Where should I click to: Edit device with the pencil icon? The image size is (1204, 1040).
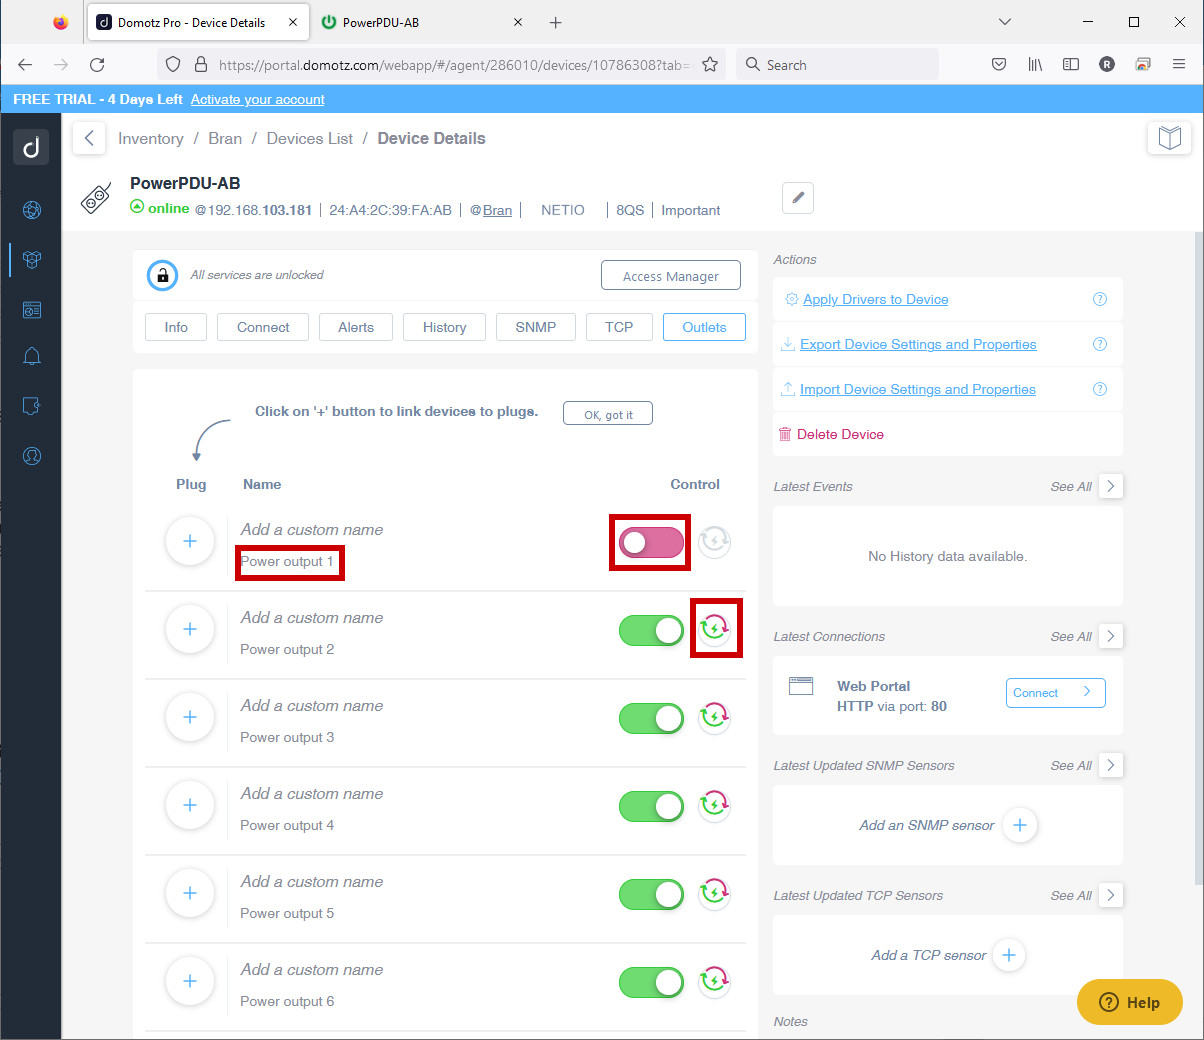click(x=798, y=197)
